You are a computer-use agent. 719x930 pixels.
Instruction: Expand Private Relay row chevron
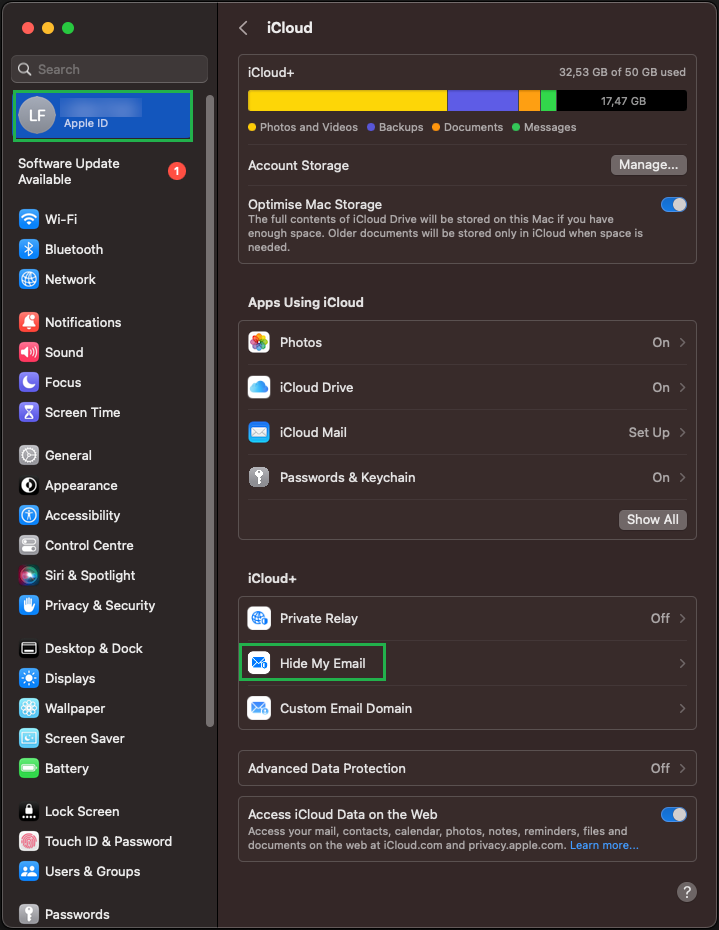(682, 618)
